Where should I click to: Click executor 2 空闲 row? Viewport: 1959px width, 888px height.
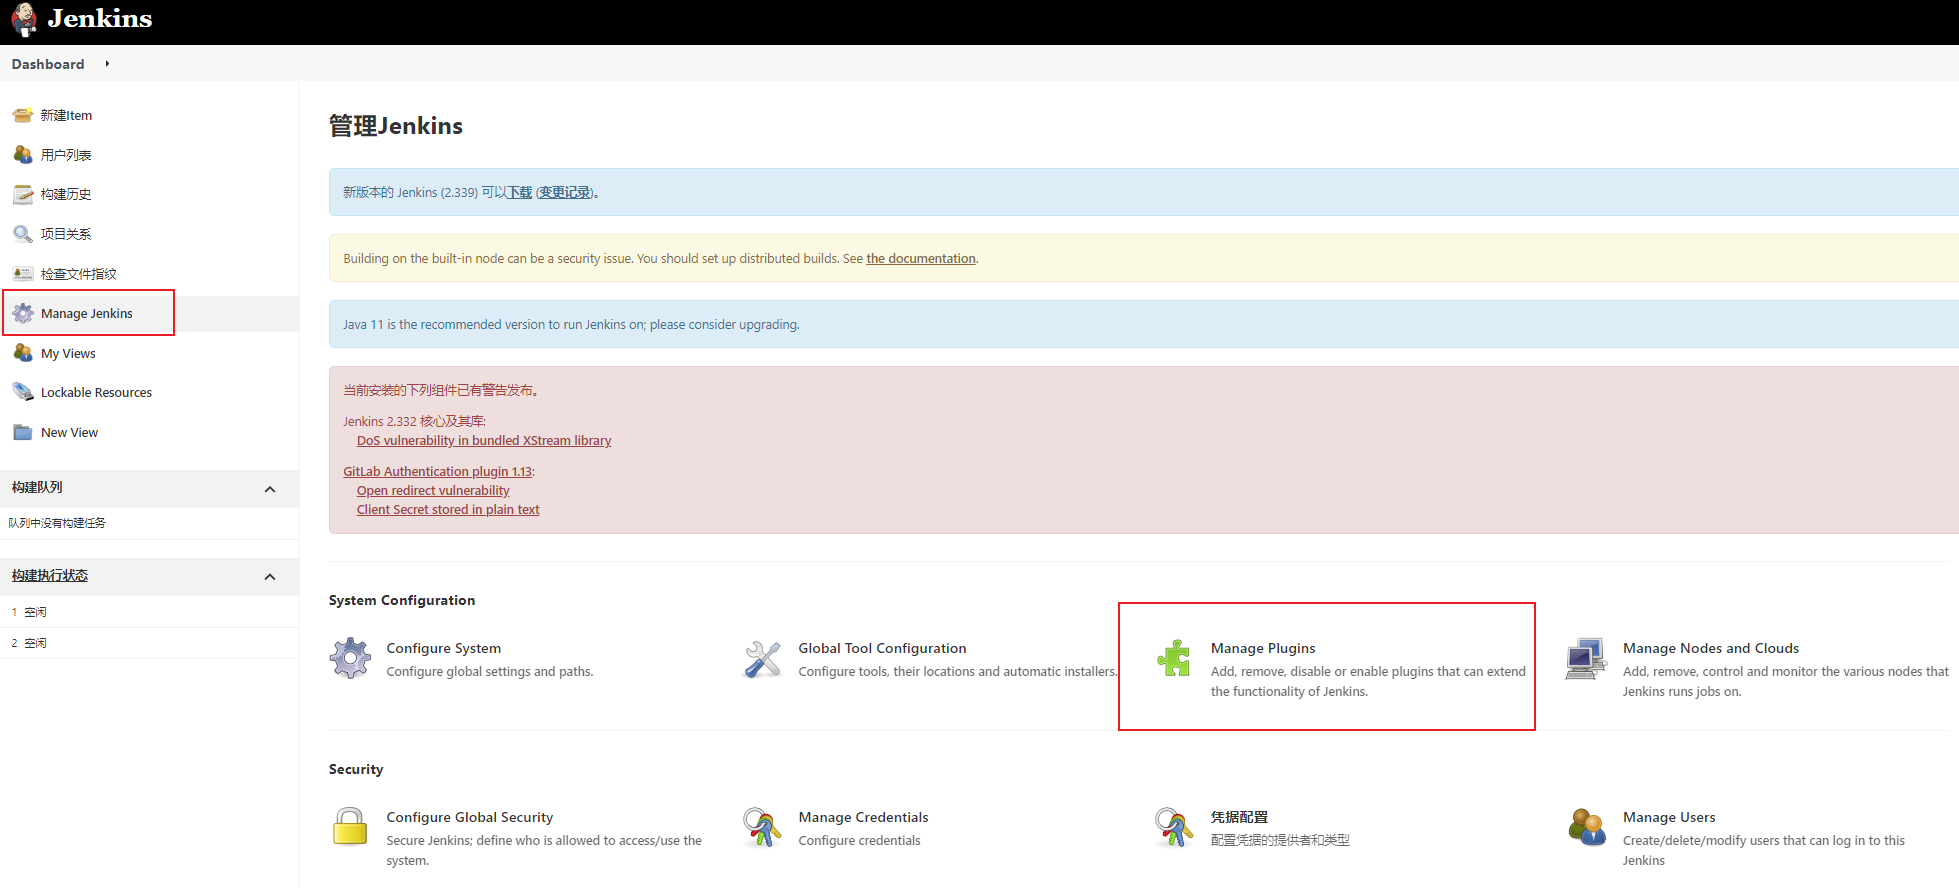150,643
